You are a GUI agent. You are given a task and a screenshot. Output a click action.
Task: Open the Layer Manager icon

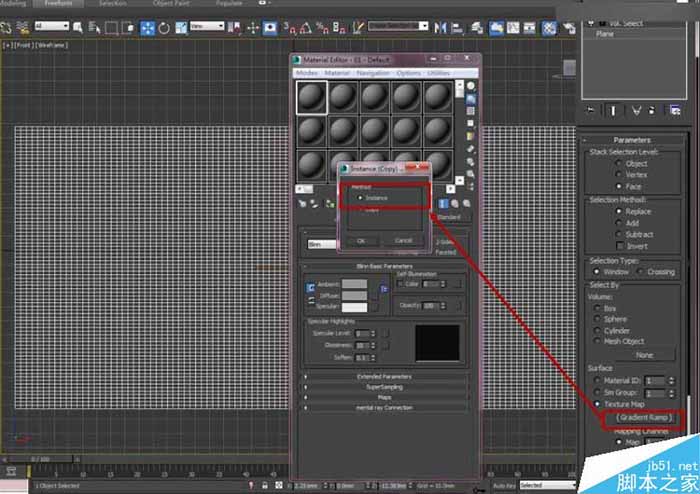point(477,28)
